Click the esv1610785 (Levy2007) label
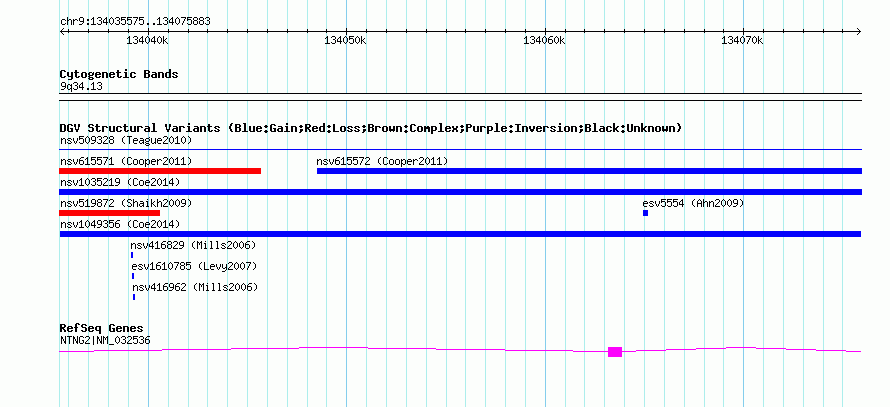 194,266
